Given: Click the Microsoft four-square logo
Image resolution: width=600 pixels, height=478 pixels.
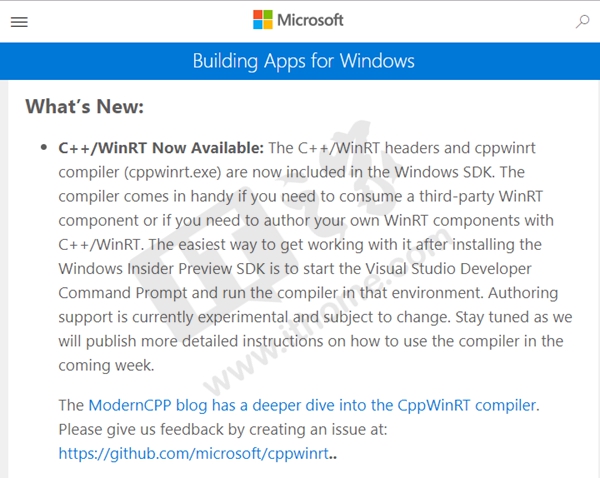Looking at the screenshot, I should [x=262, y=20].
